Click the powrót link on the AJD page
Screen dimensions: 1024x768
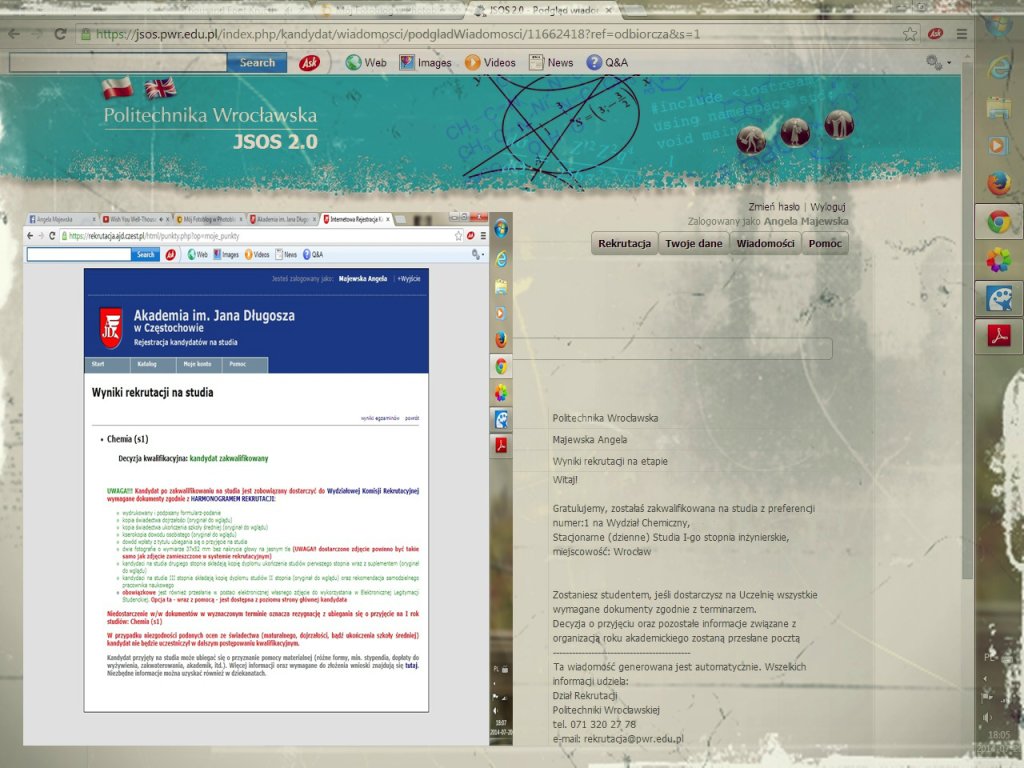click(x=412, y=418)
